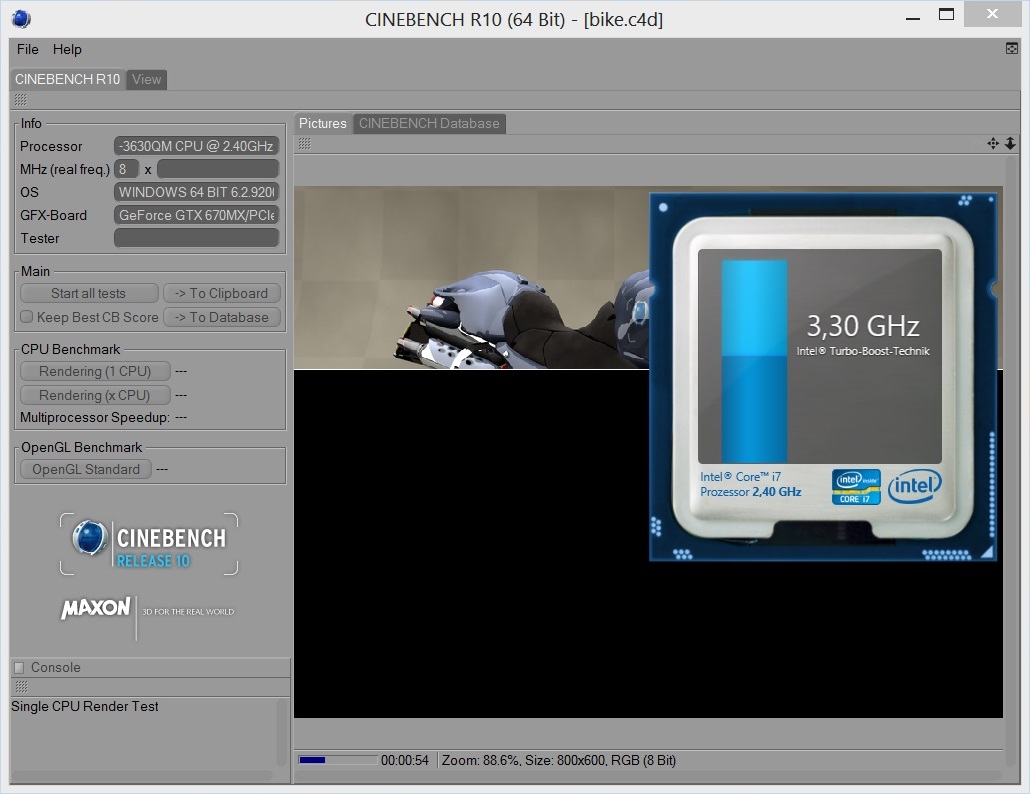Click the Turbo Boost frequency bar on gadget
Viewport: 1030px width, 794px height.
click(754, 361)
